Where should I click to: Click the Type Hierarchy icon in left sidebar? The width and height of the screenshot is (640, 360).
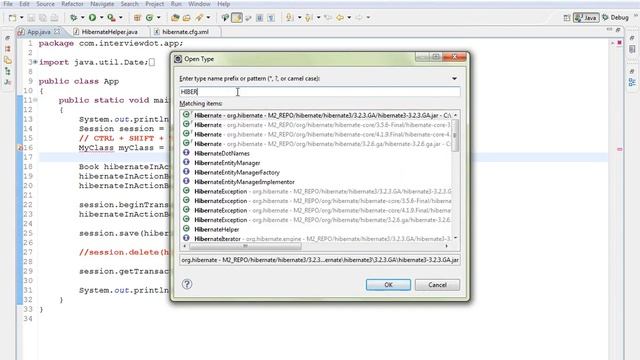tap(8, 71)
